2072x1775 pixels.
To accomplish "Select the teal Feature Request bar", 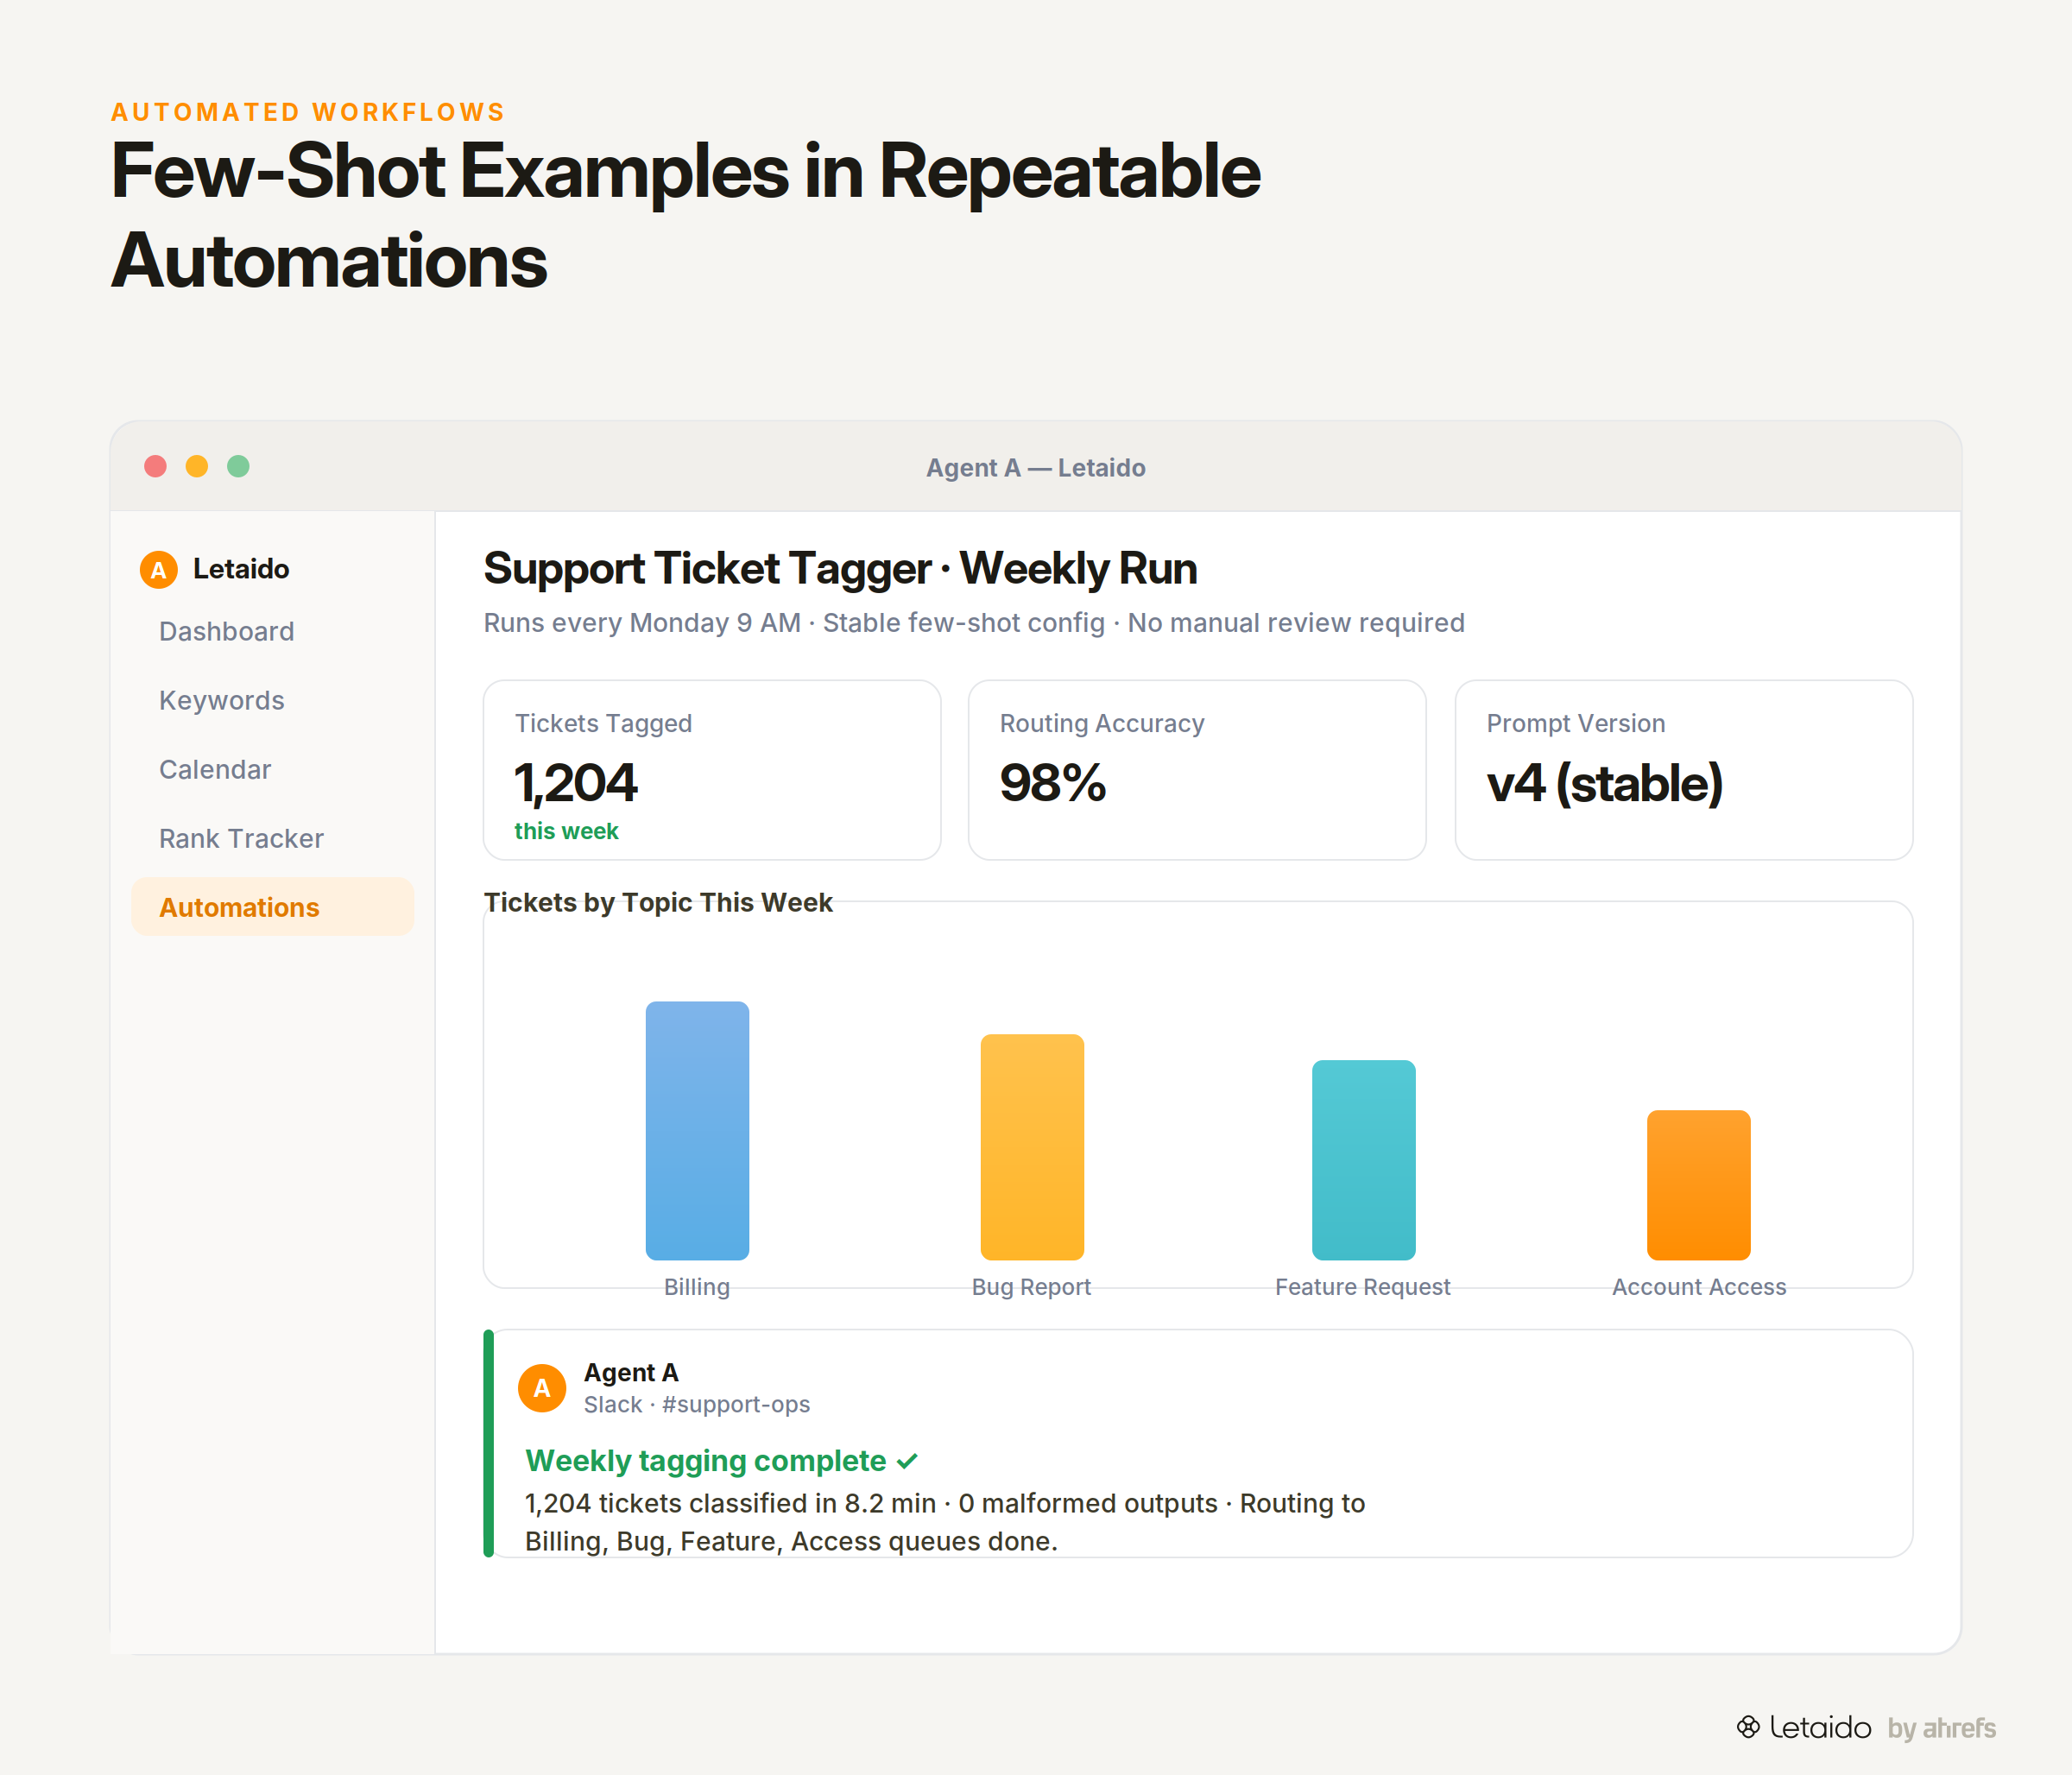I will (x=1364, y=1160).
